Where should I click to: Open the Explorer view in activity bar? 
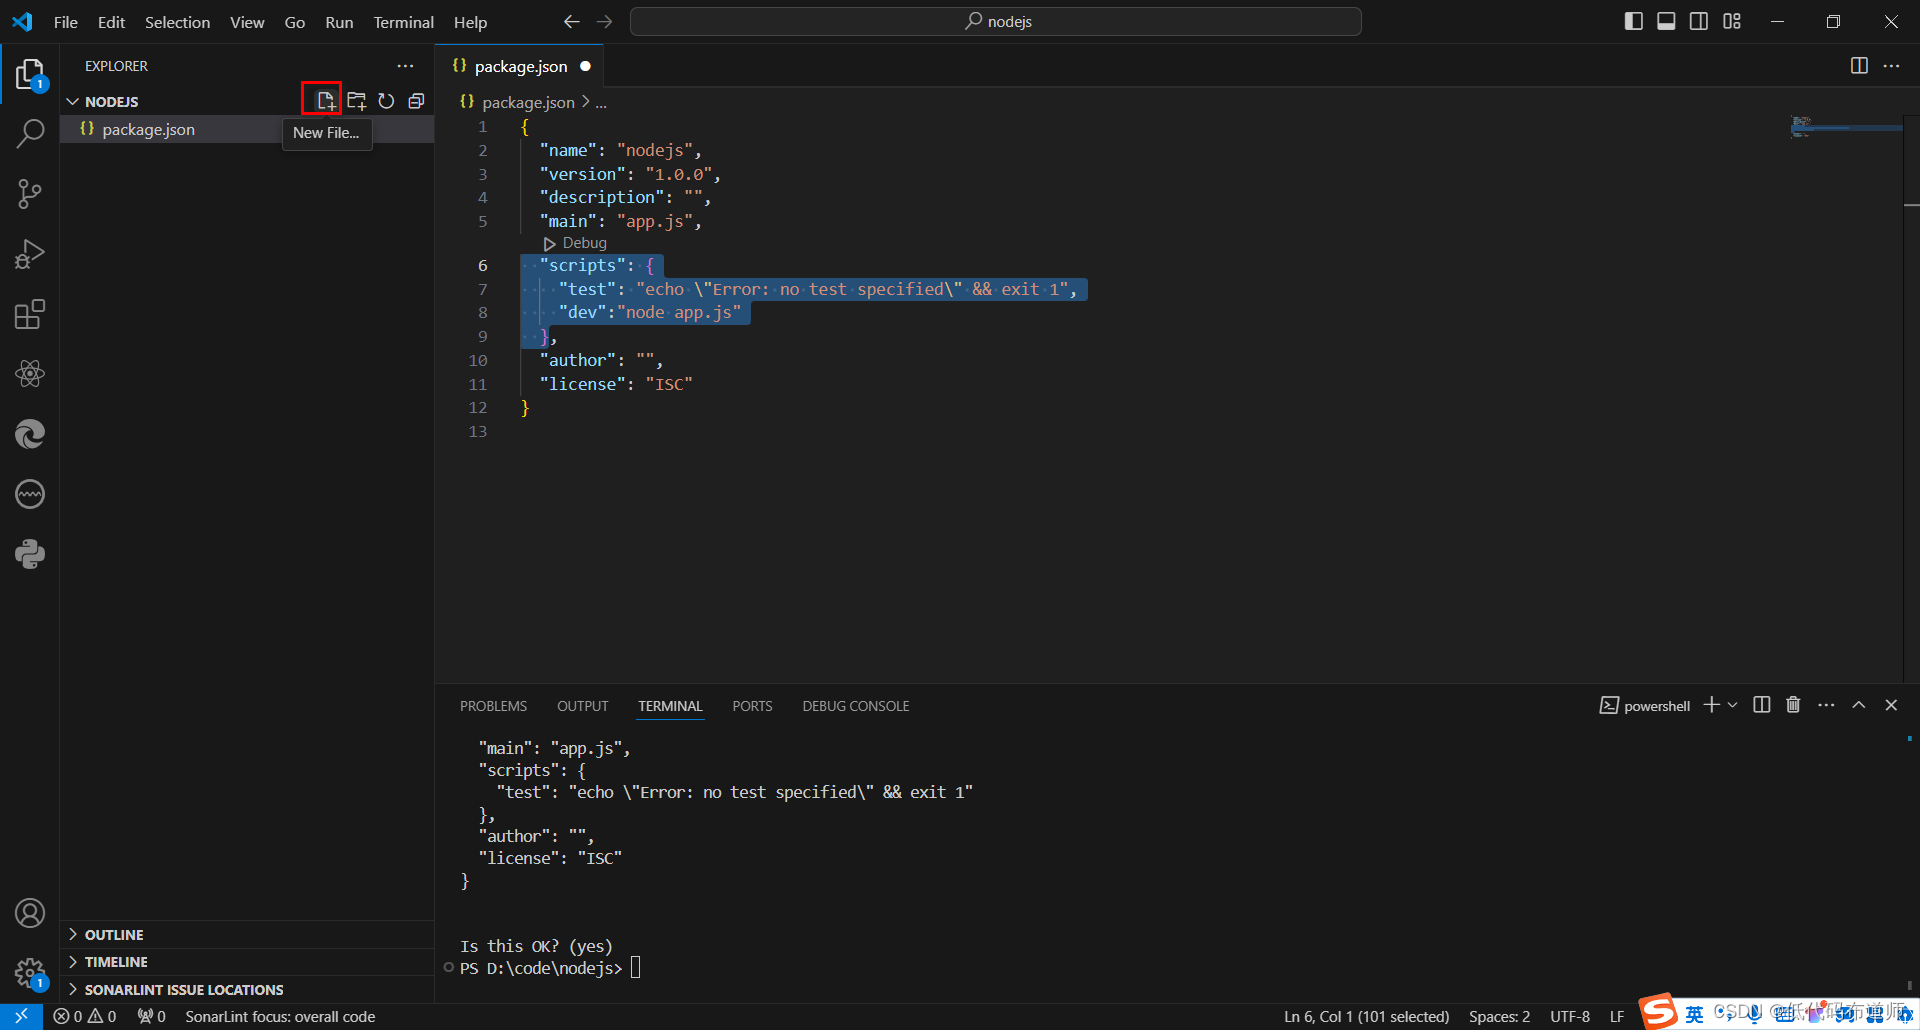(30, 74)
